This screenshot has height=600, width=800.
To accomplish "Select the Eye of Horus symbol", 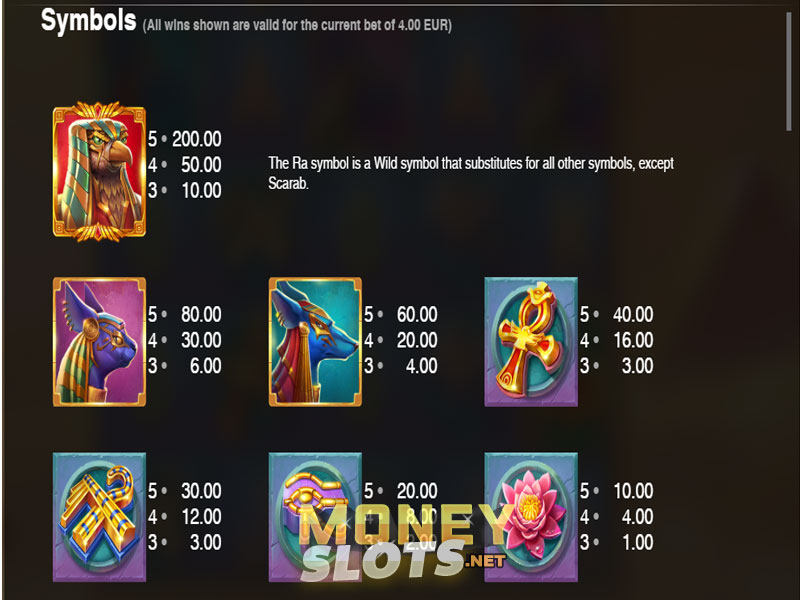I will pos(315,517).
